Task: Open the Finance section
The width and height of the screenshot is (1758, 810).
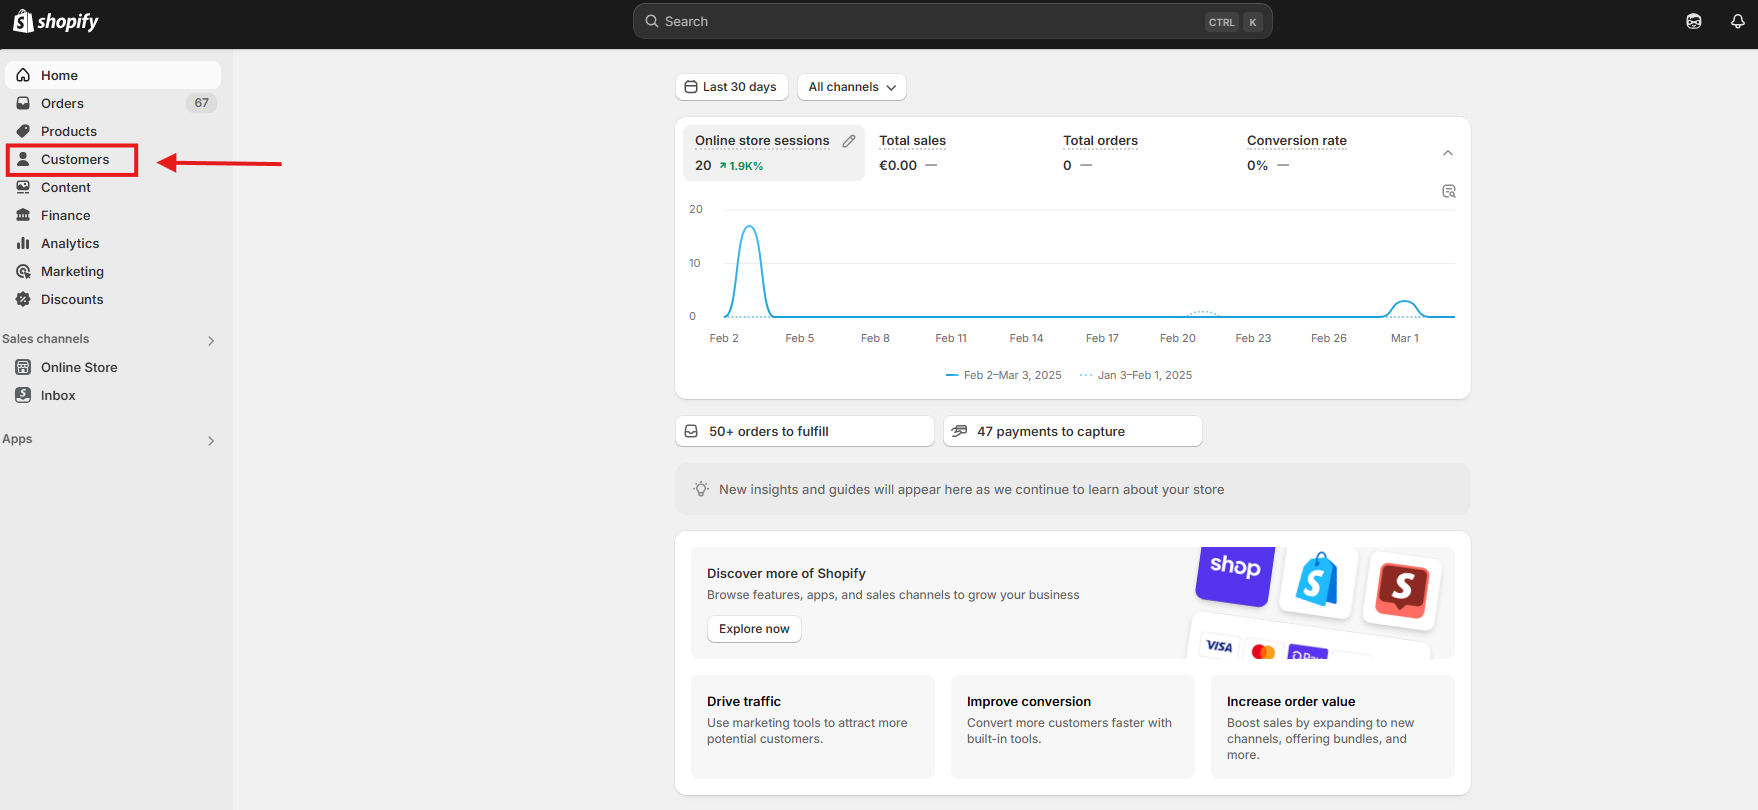Action: (x=113, y=215)
